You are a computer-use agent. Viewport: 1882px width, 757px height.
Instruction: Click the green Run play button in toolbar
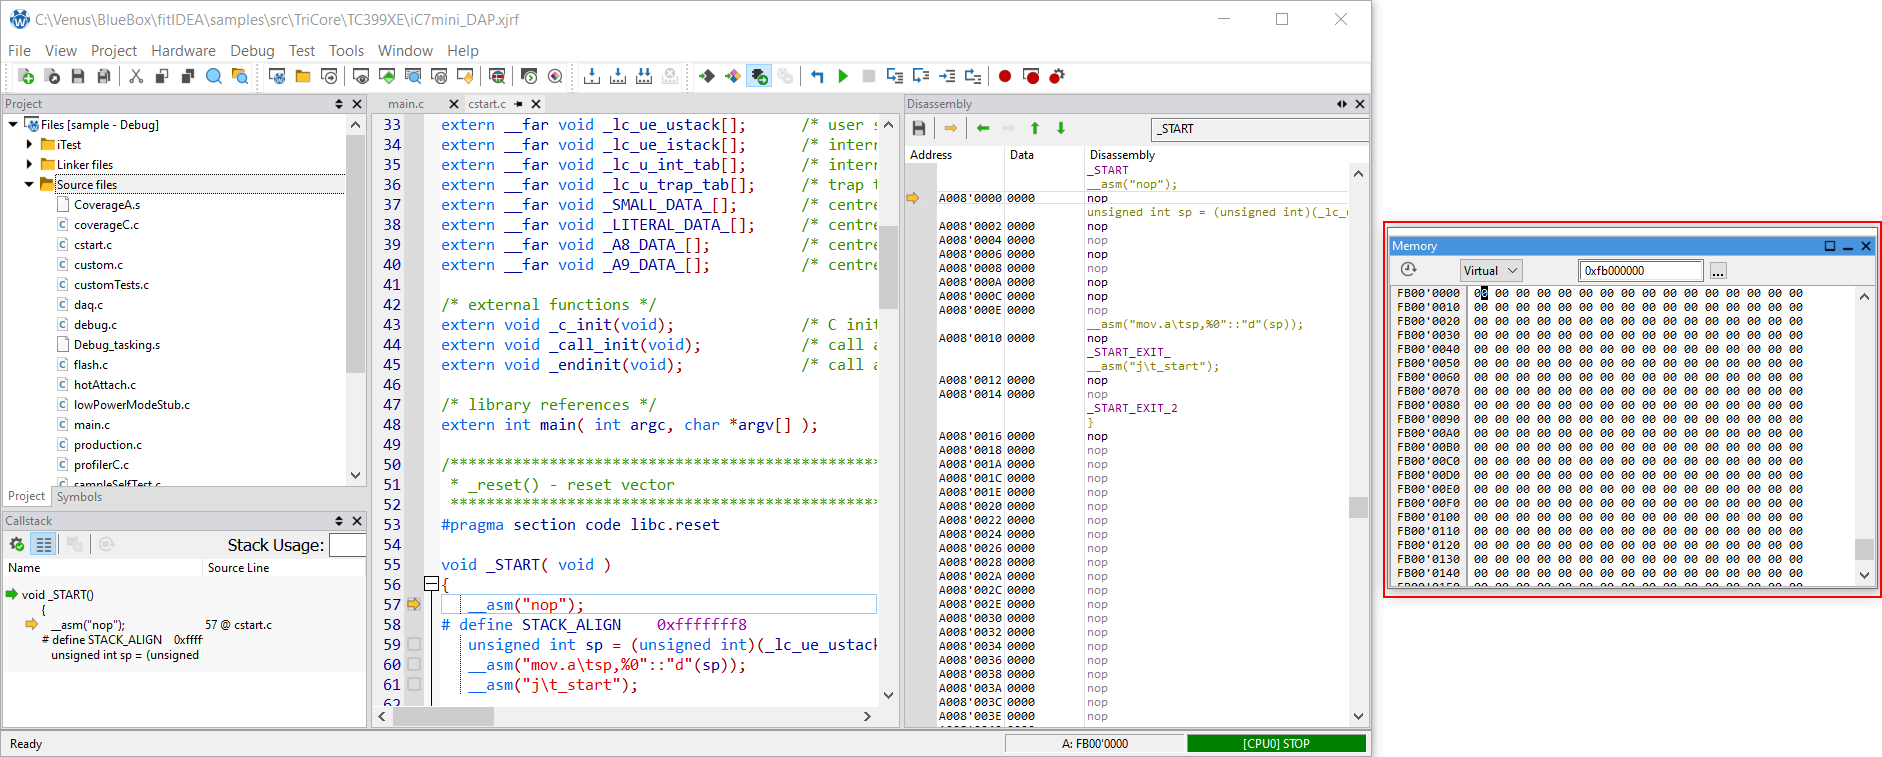coord(843,76)
